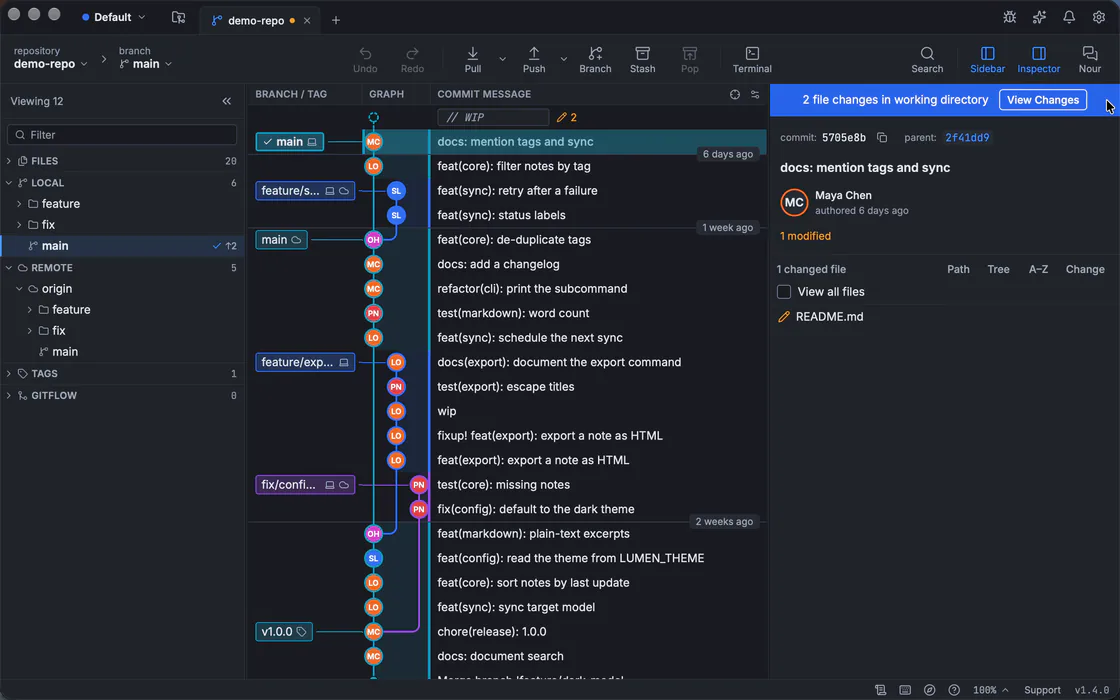Viewport: 1120px width, 700px height.
Task: Open the 100% zoom dropdown
Action: click(991, 690)
